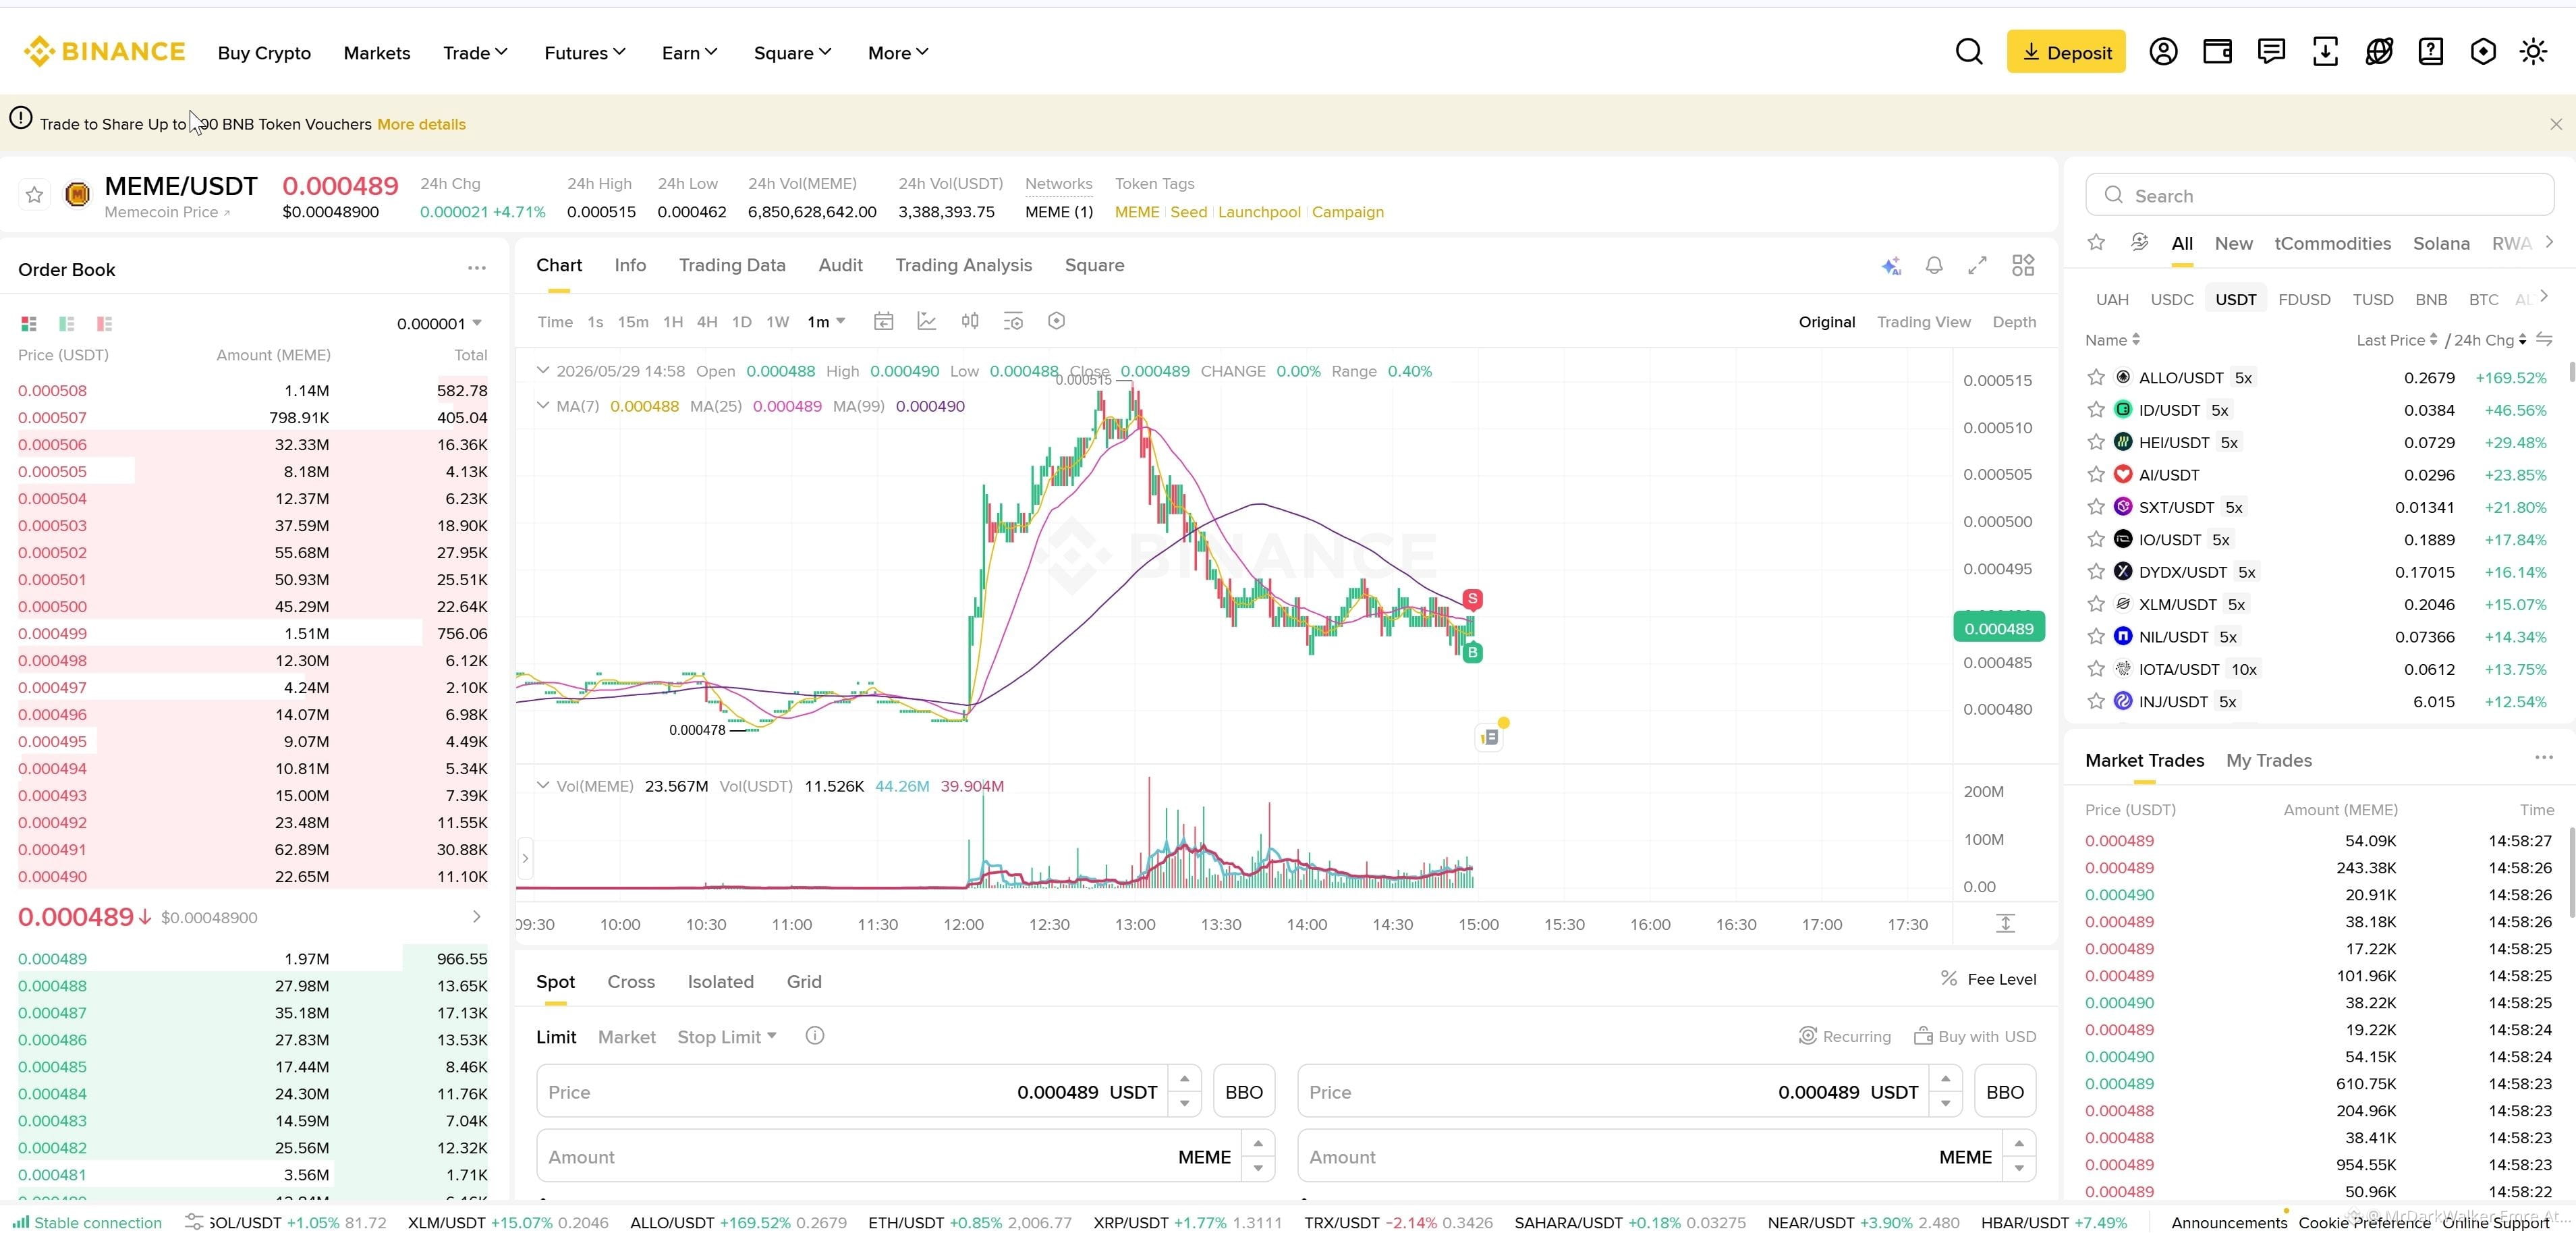Dismiss the BNB voucher banner

coord(2556,124)
